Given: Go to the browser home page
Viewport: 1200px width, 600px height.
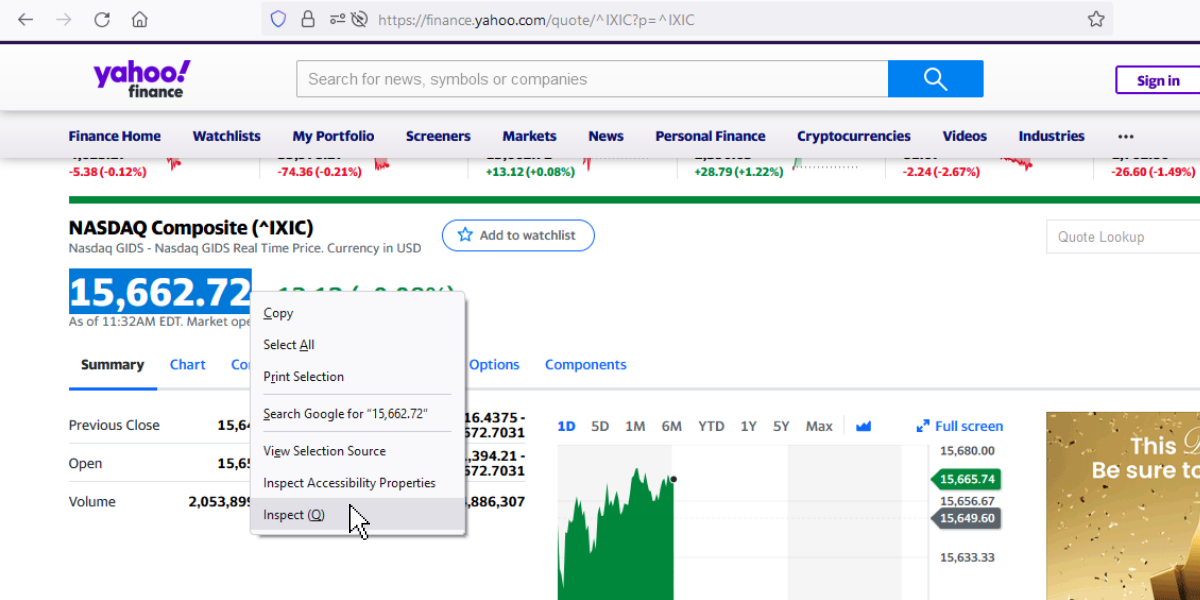Looking at the screenshot, I should click(140, 19).
